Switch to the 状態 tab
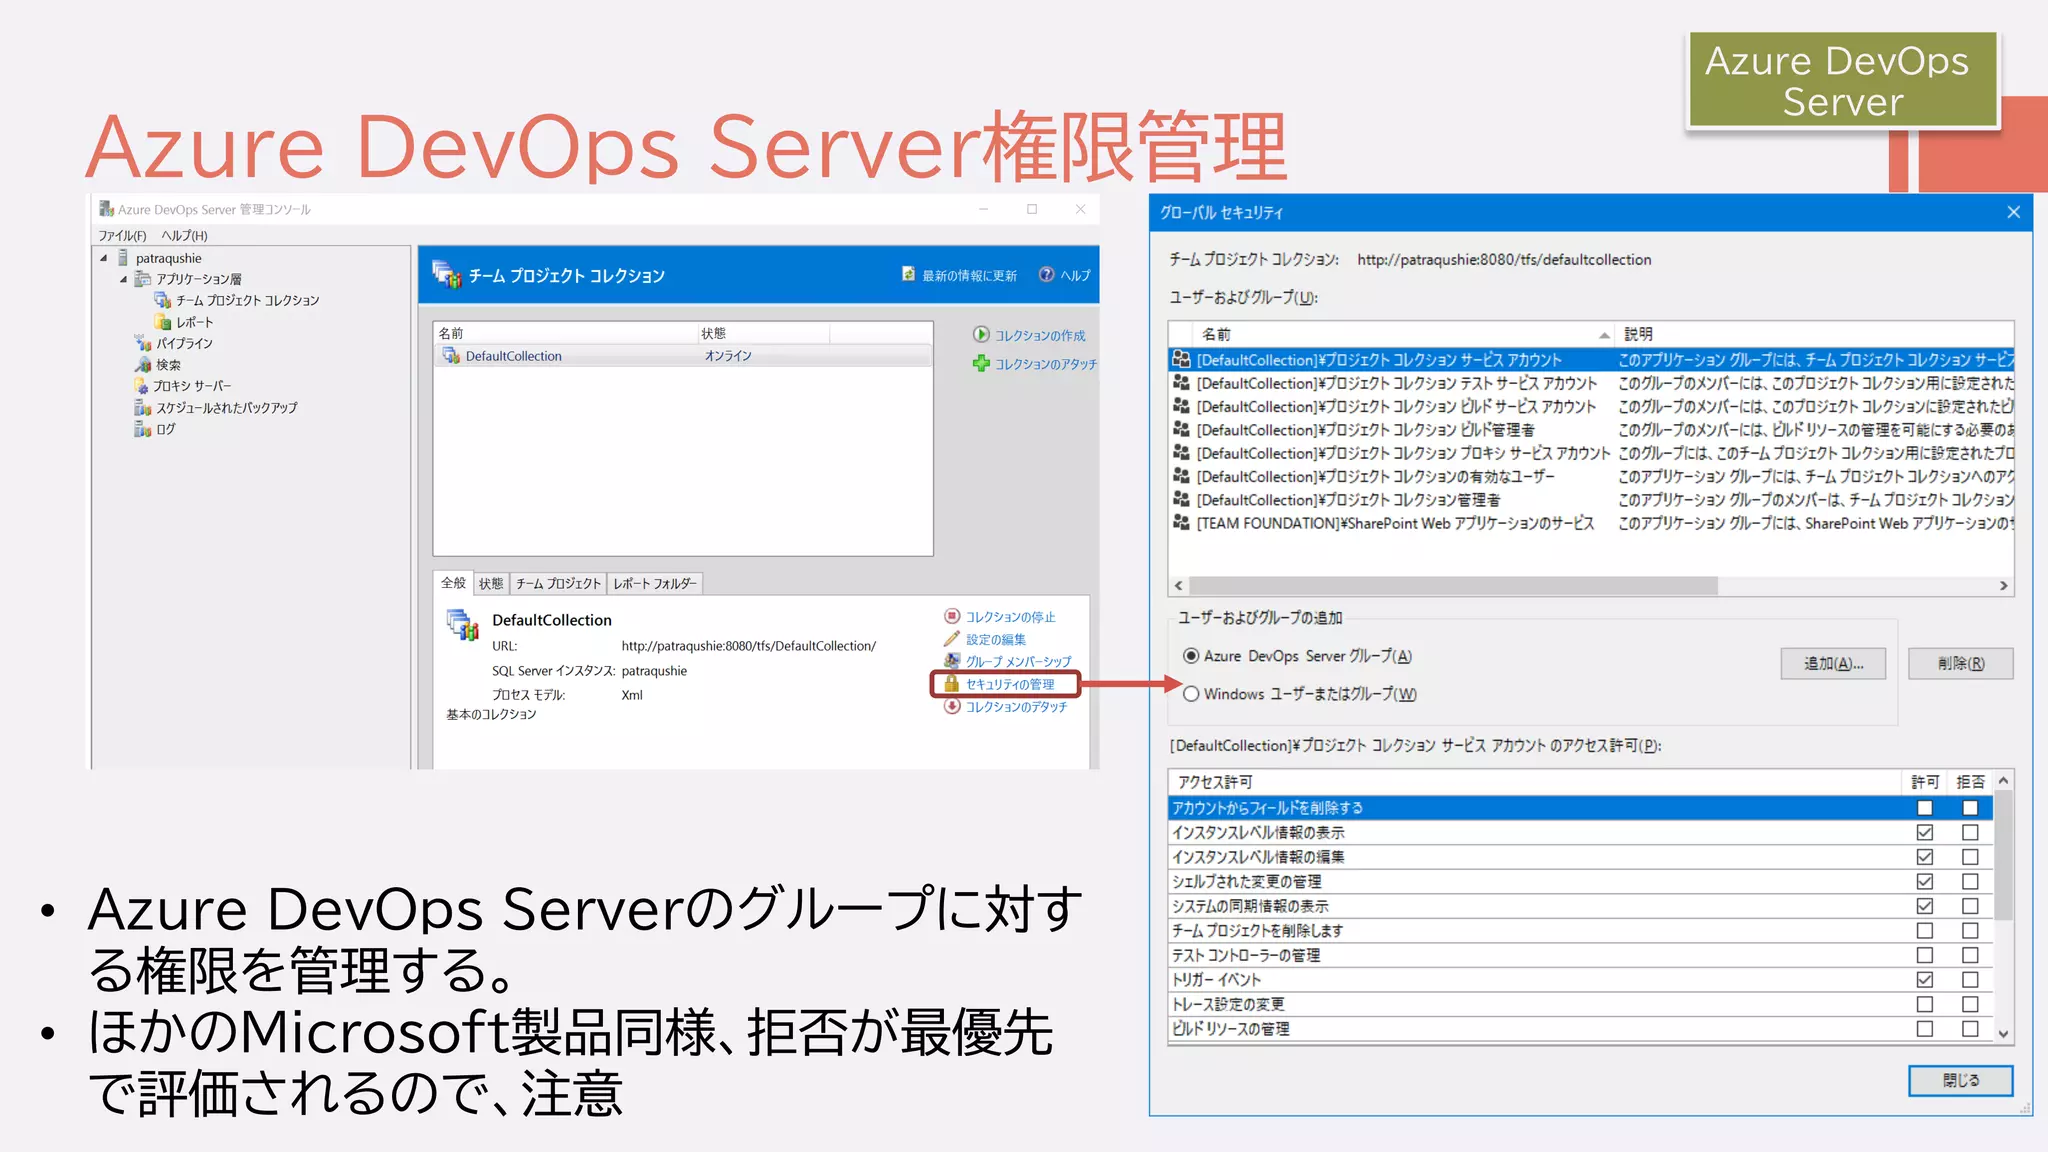 [491, 583]
